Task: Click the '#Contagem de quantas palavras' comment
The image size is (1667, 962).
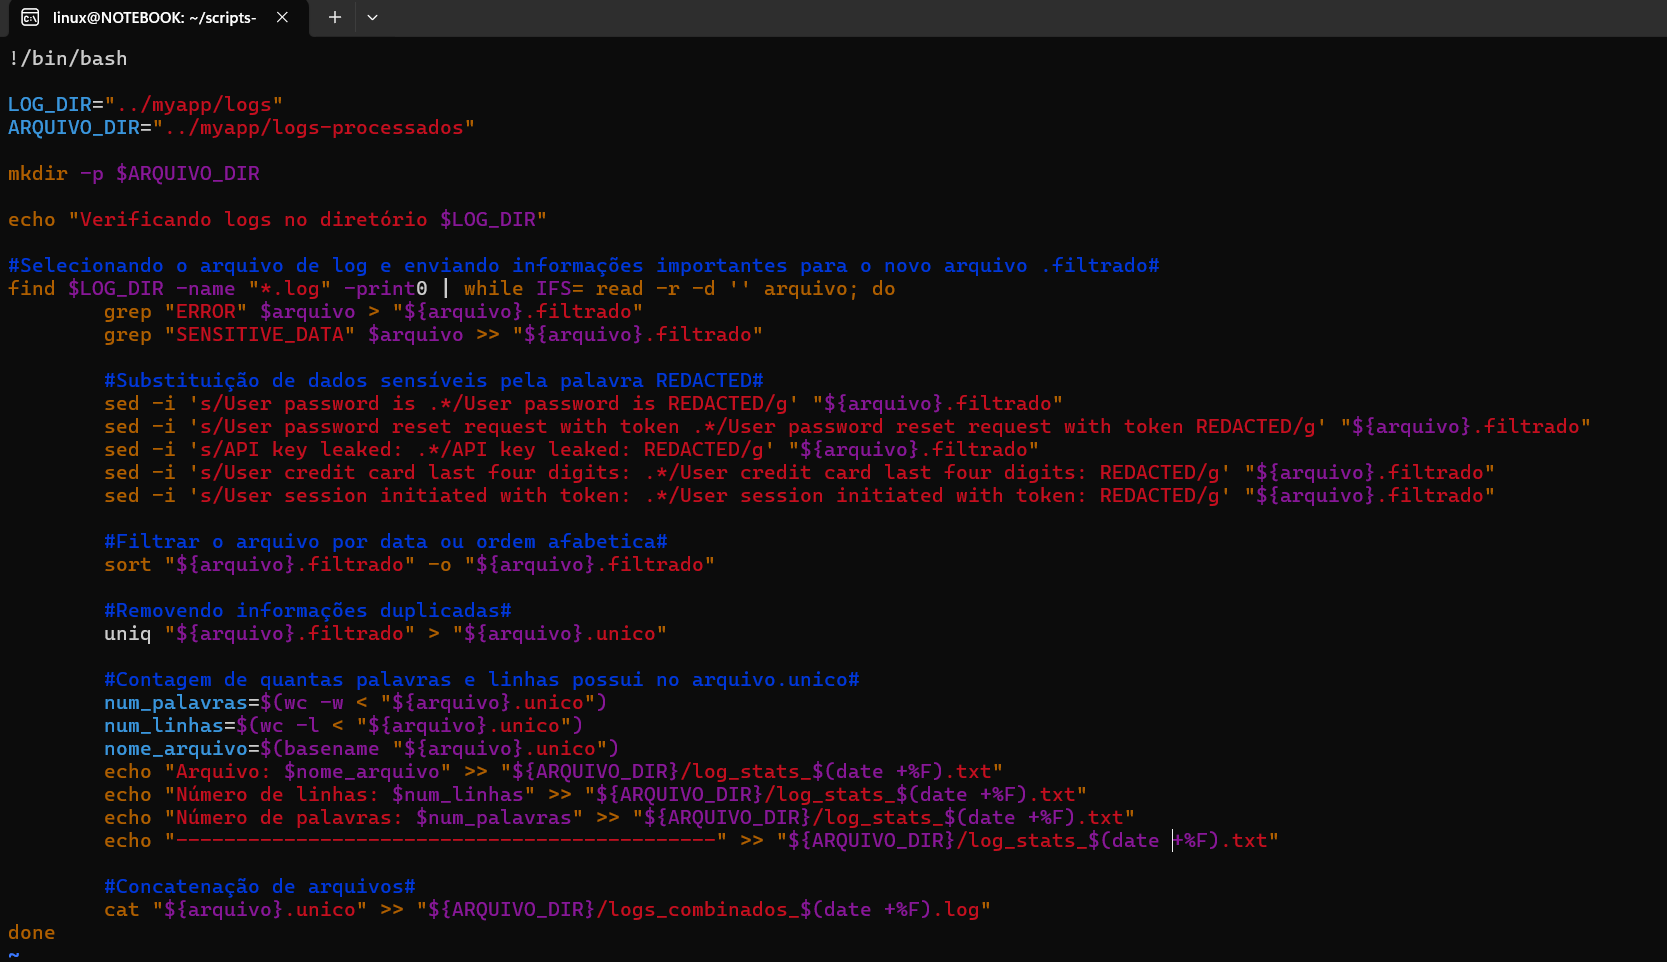Action: [x=481, y=679]
